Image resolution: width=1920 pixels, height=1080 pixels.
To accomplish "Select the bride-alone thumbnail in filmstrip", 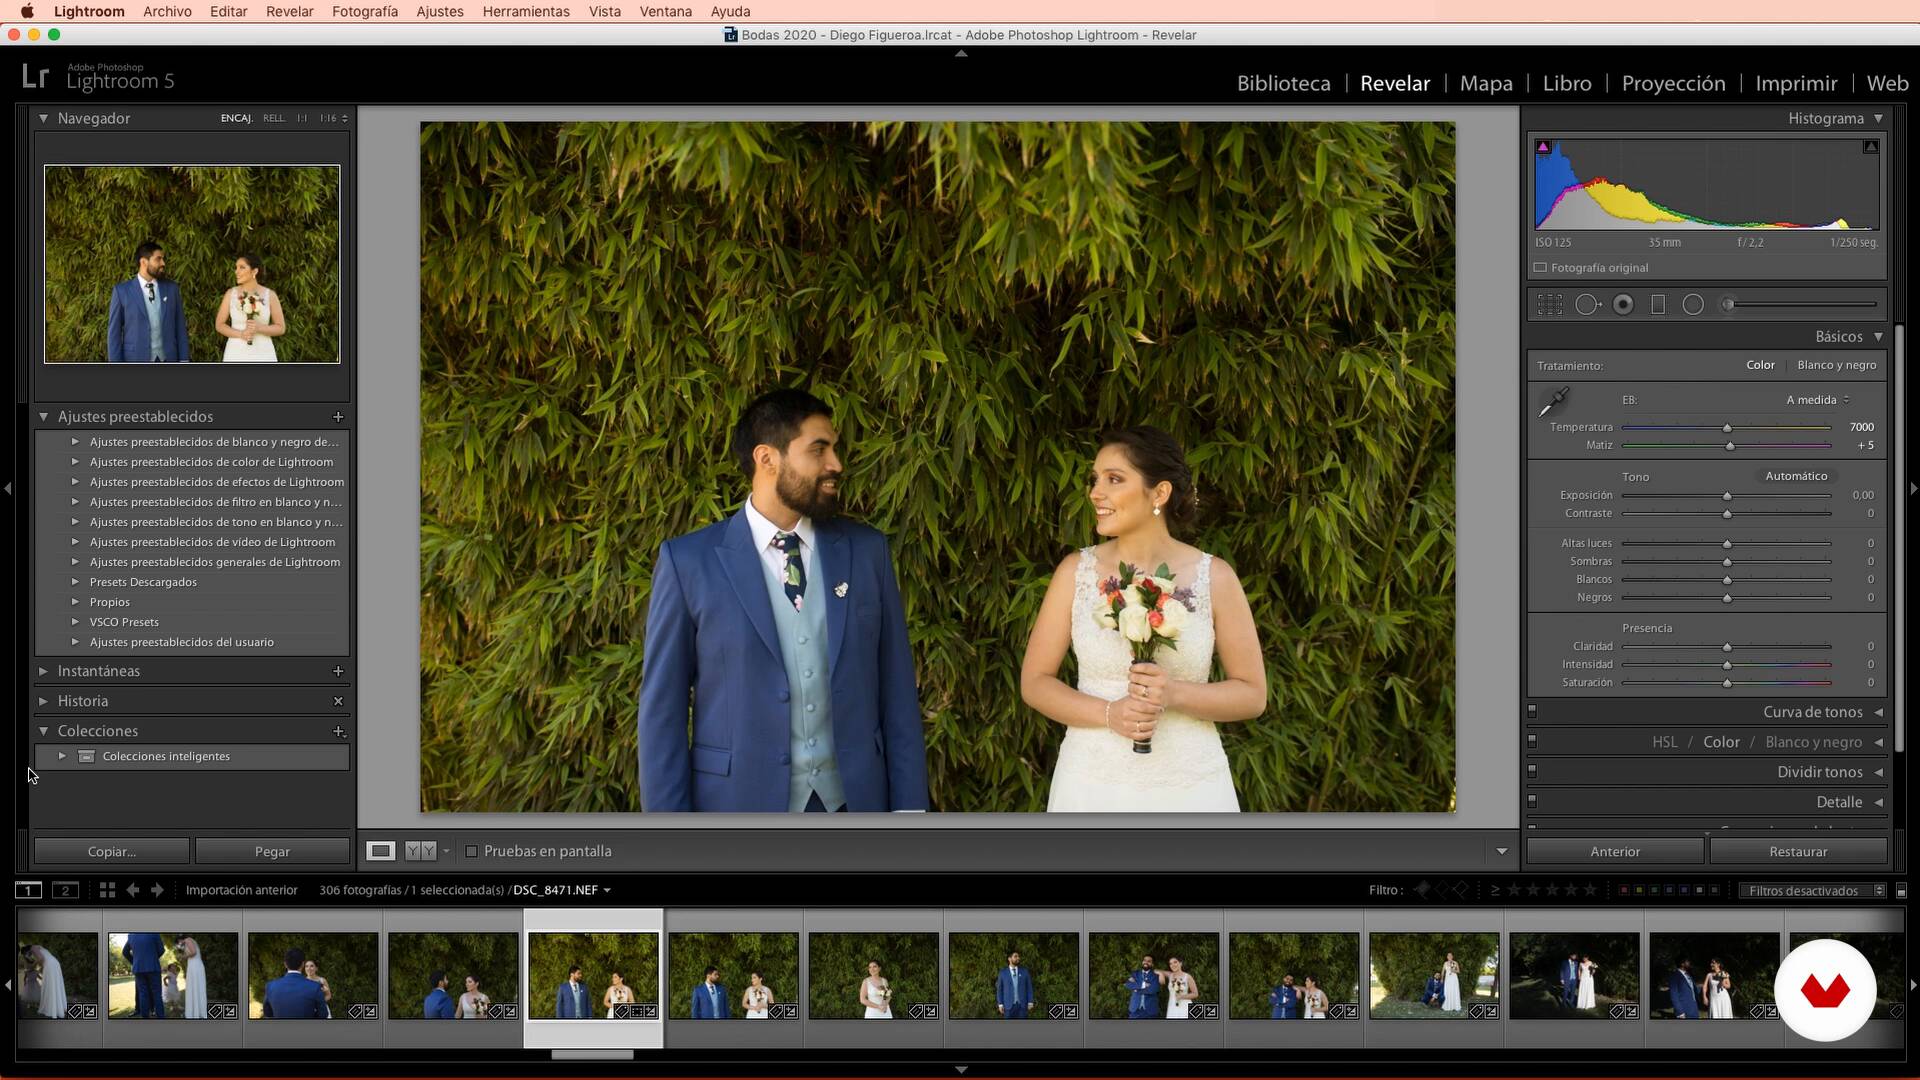I will pos(873,975).
